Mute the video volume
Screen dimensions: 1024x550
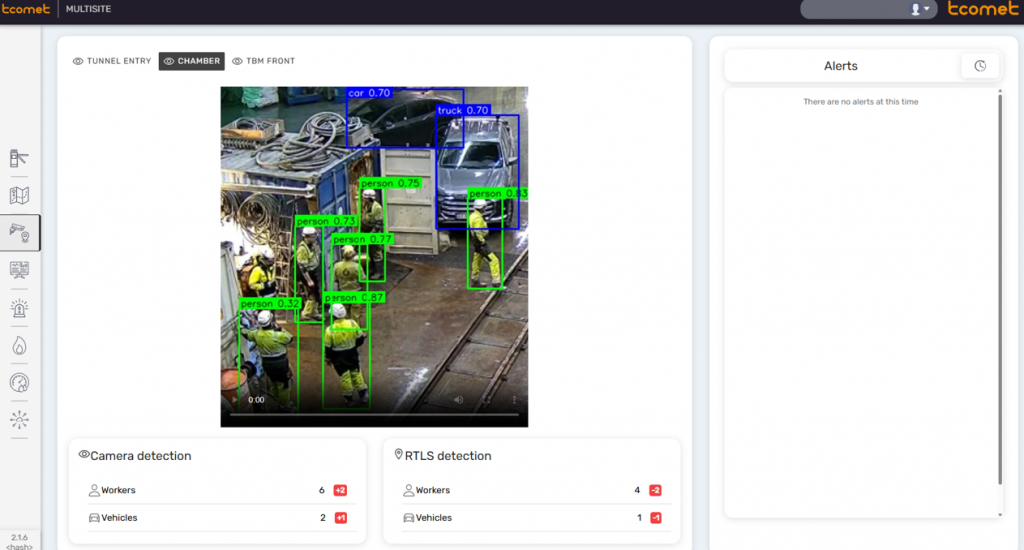(x=459, y=399)
